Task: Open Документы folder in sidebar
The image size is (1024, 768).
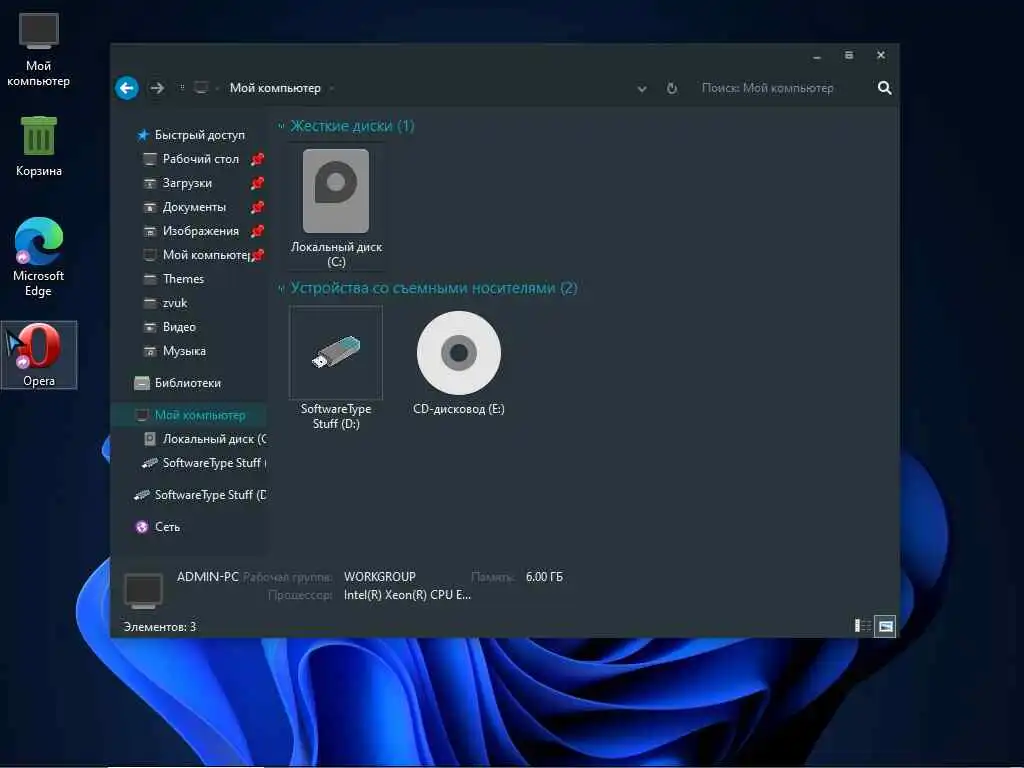Action: point(185,208)
